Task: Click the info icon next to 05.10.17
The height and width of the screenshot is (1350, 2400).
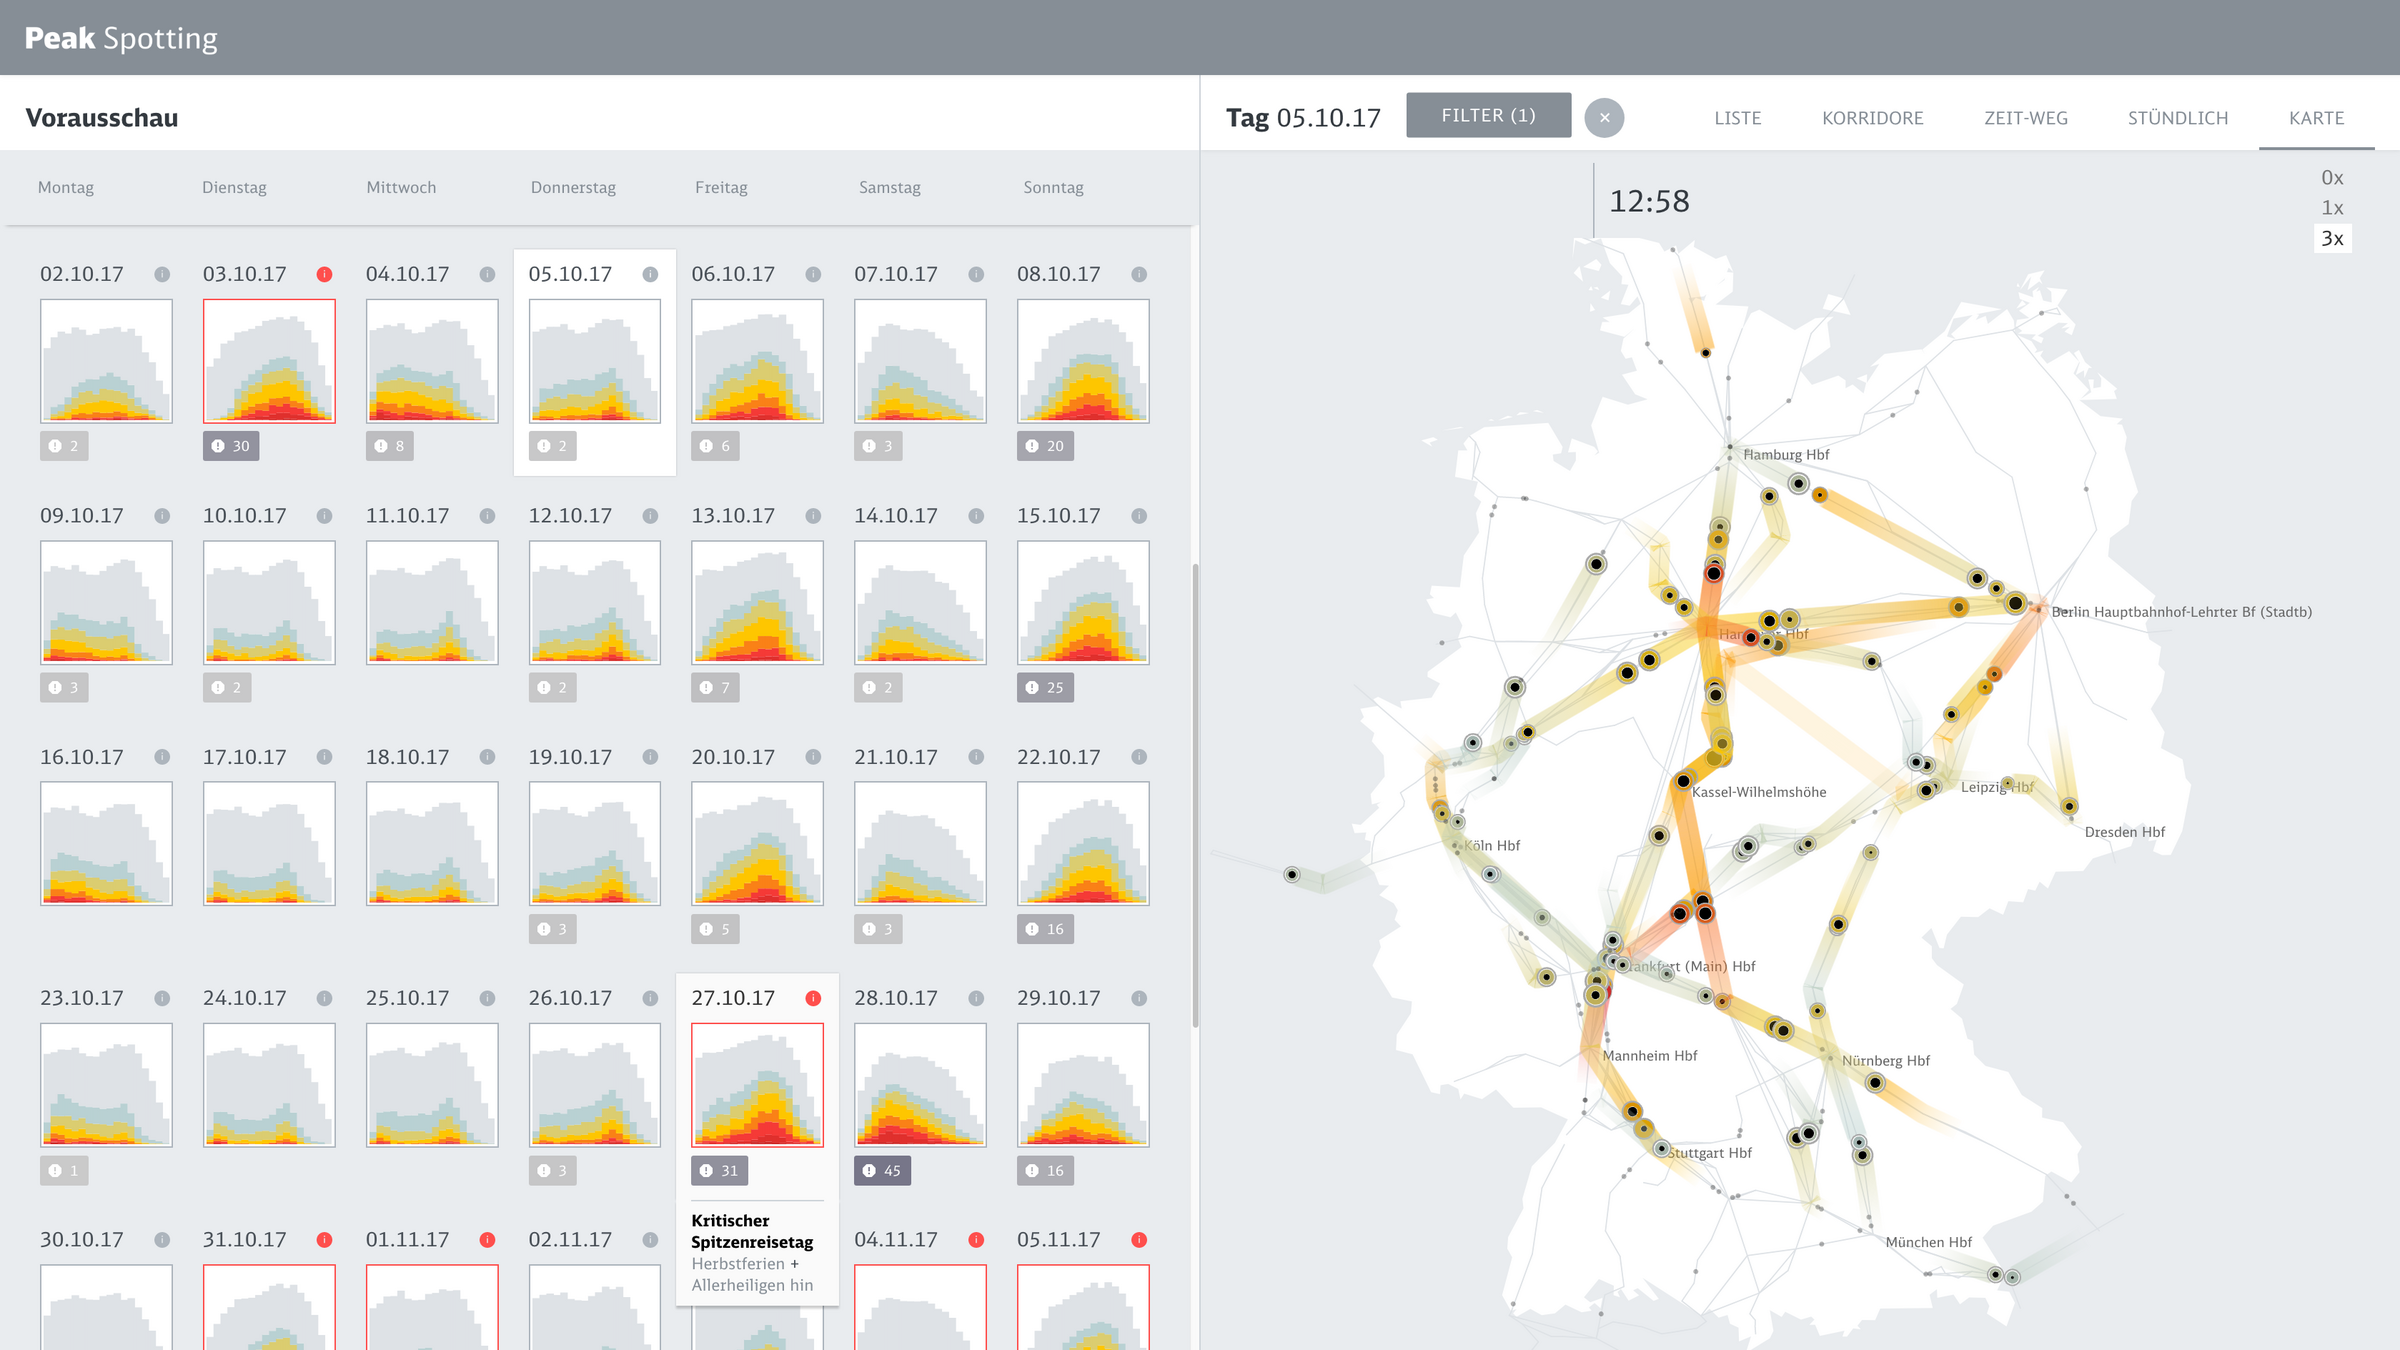Action: 650,274
